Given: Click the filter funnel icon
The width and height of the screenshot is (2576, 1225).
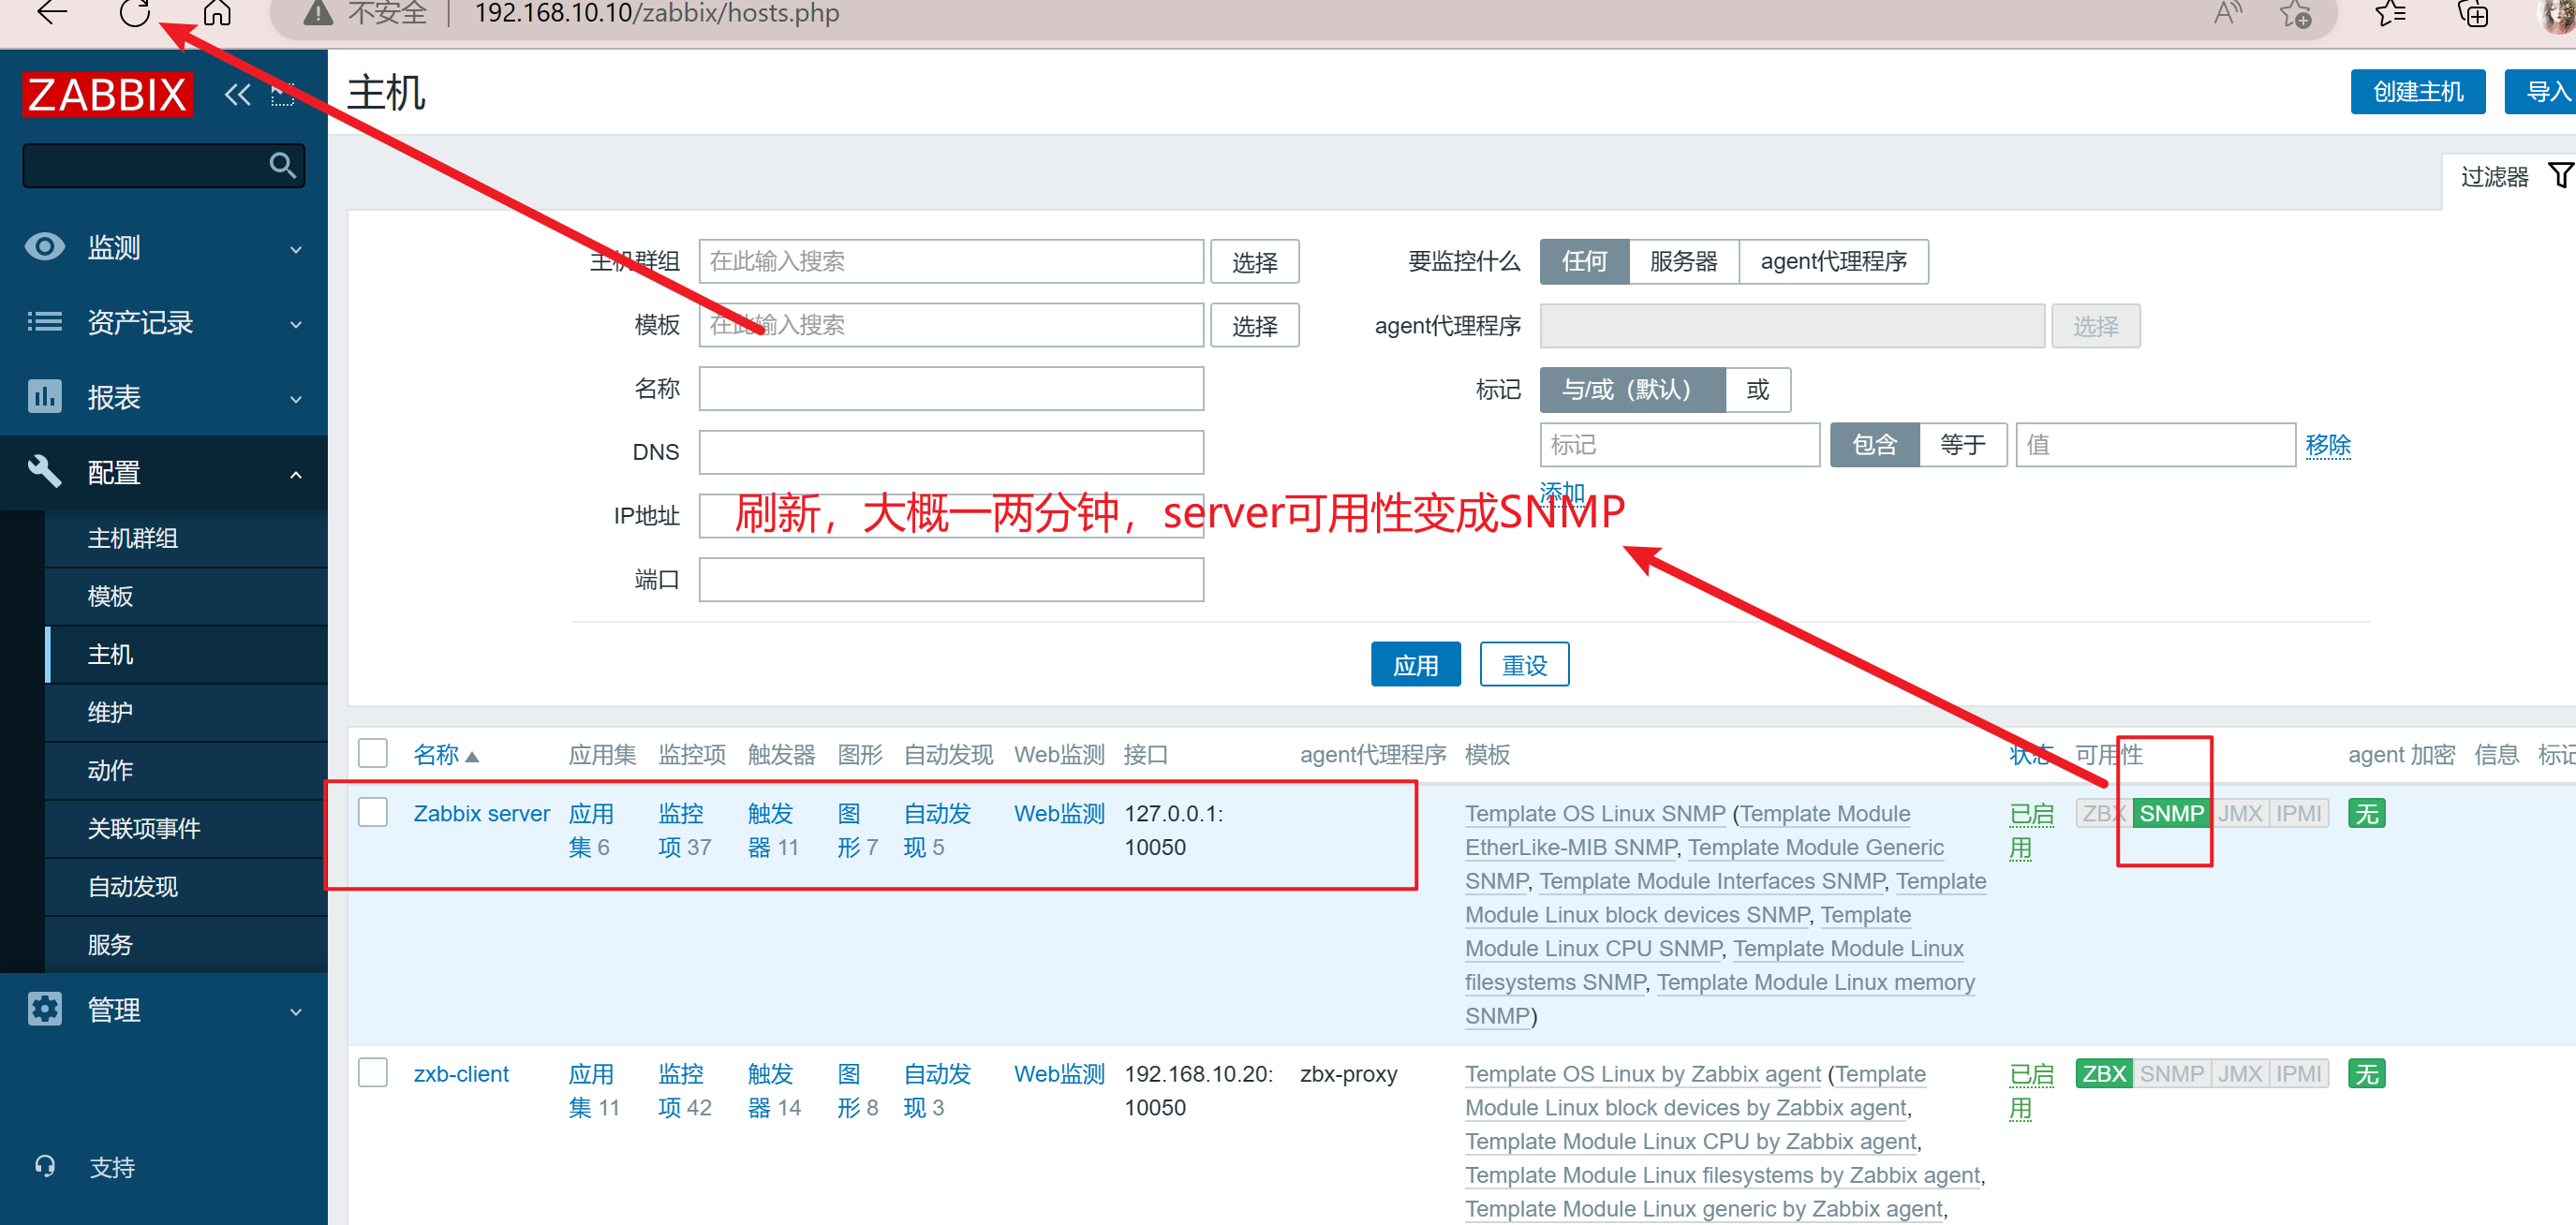Looking at the screenshot, I should (2560, 176).
